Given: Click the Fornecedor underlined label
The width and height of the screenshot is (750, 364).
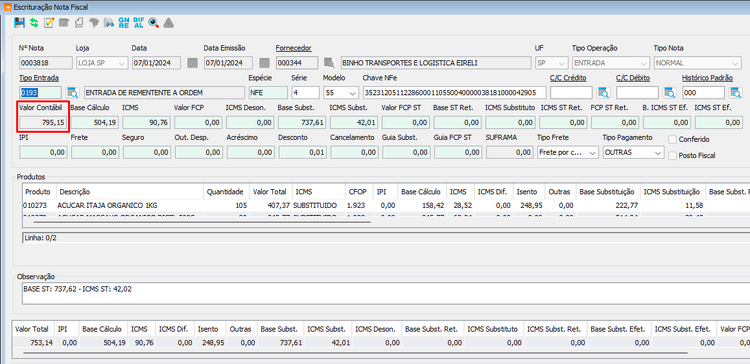Looking at the screenshot, I should [294, 48].
